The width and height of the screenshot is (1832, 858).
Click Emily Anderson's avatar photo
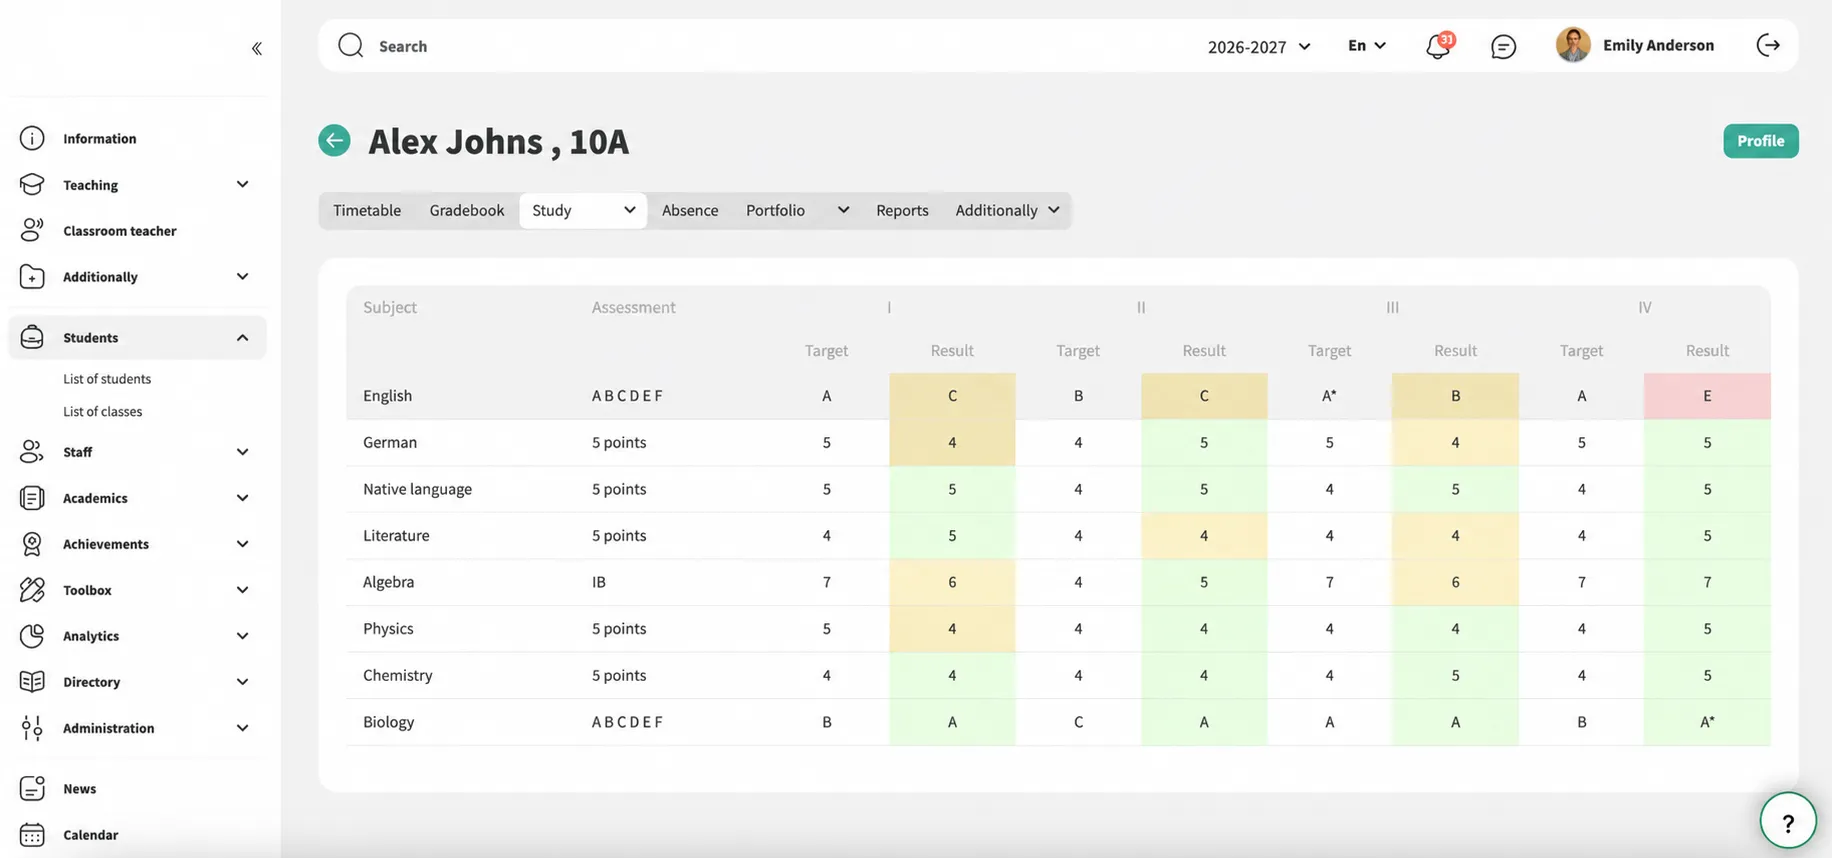point(1573,45)
